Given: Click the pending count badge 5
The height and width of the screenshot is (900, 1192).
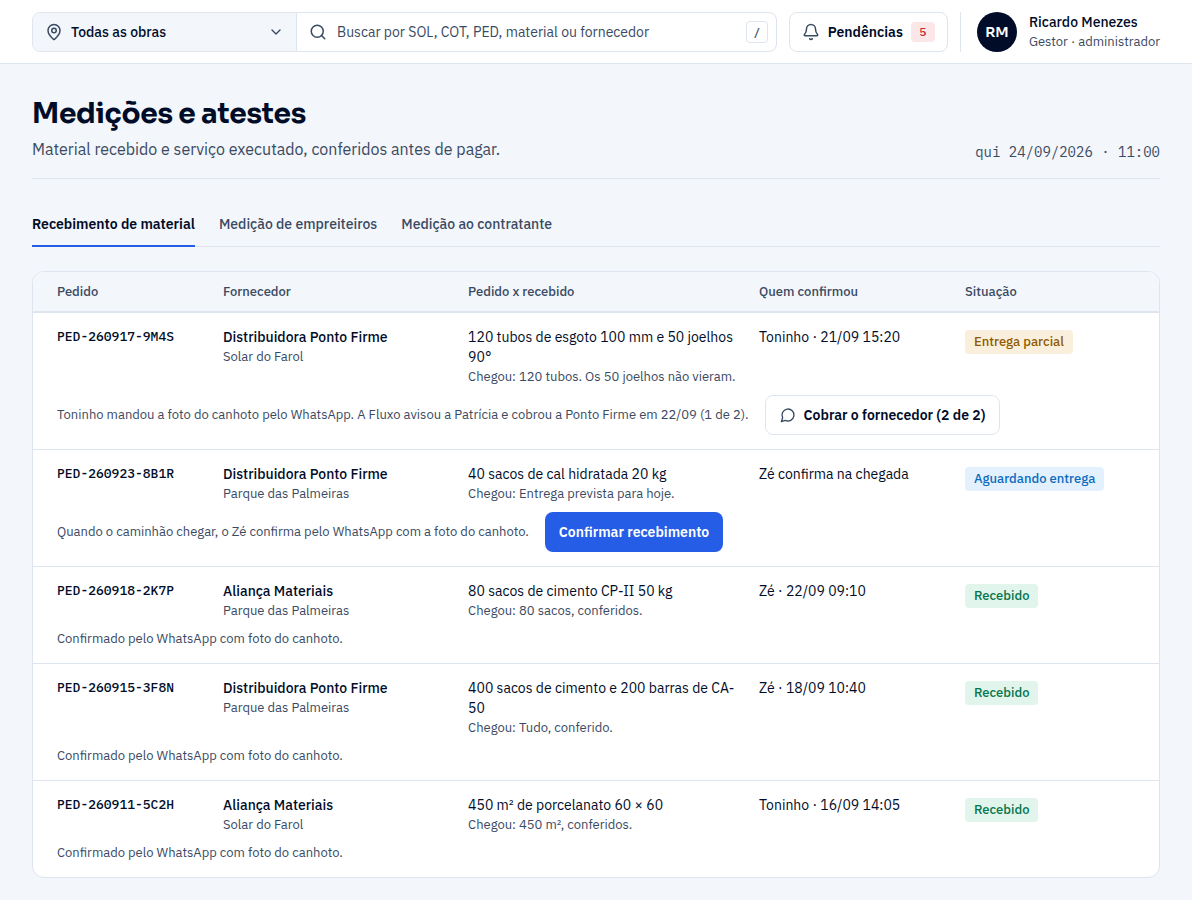Looking at the screenshot, I should [922, 32].
